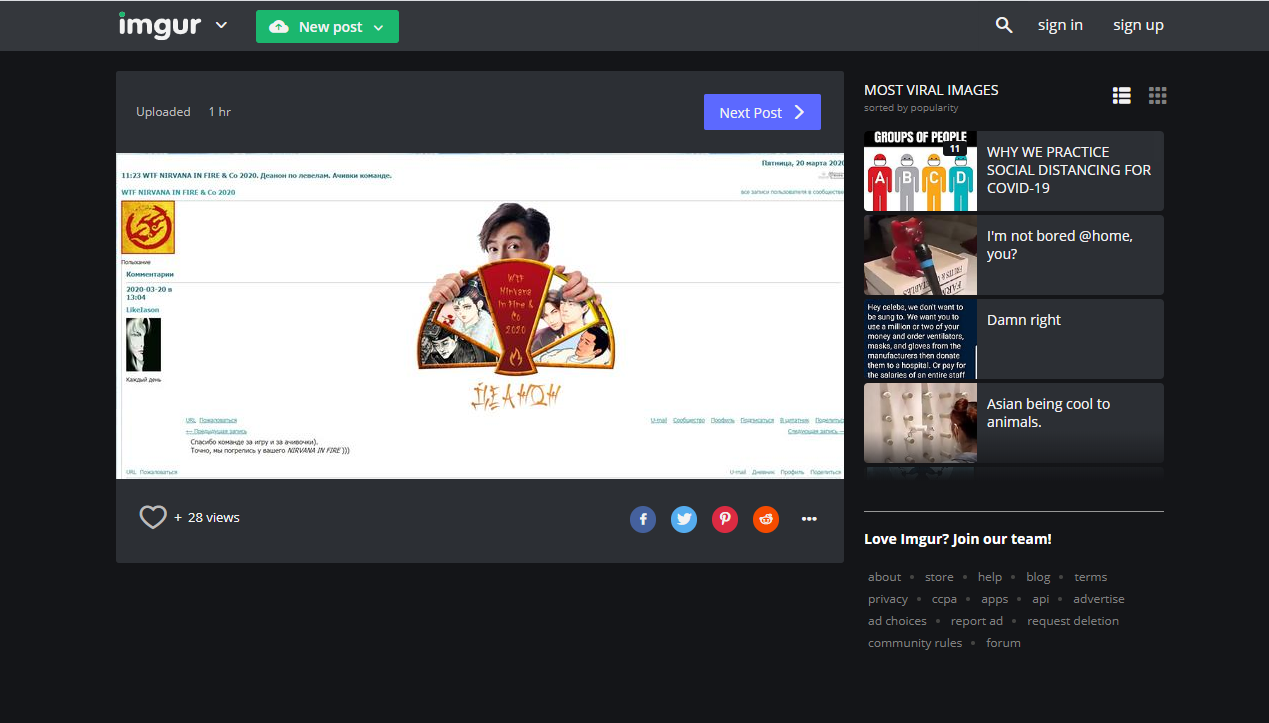Open the terms footer link

pyautogui.click(x=1090, y=577)
